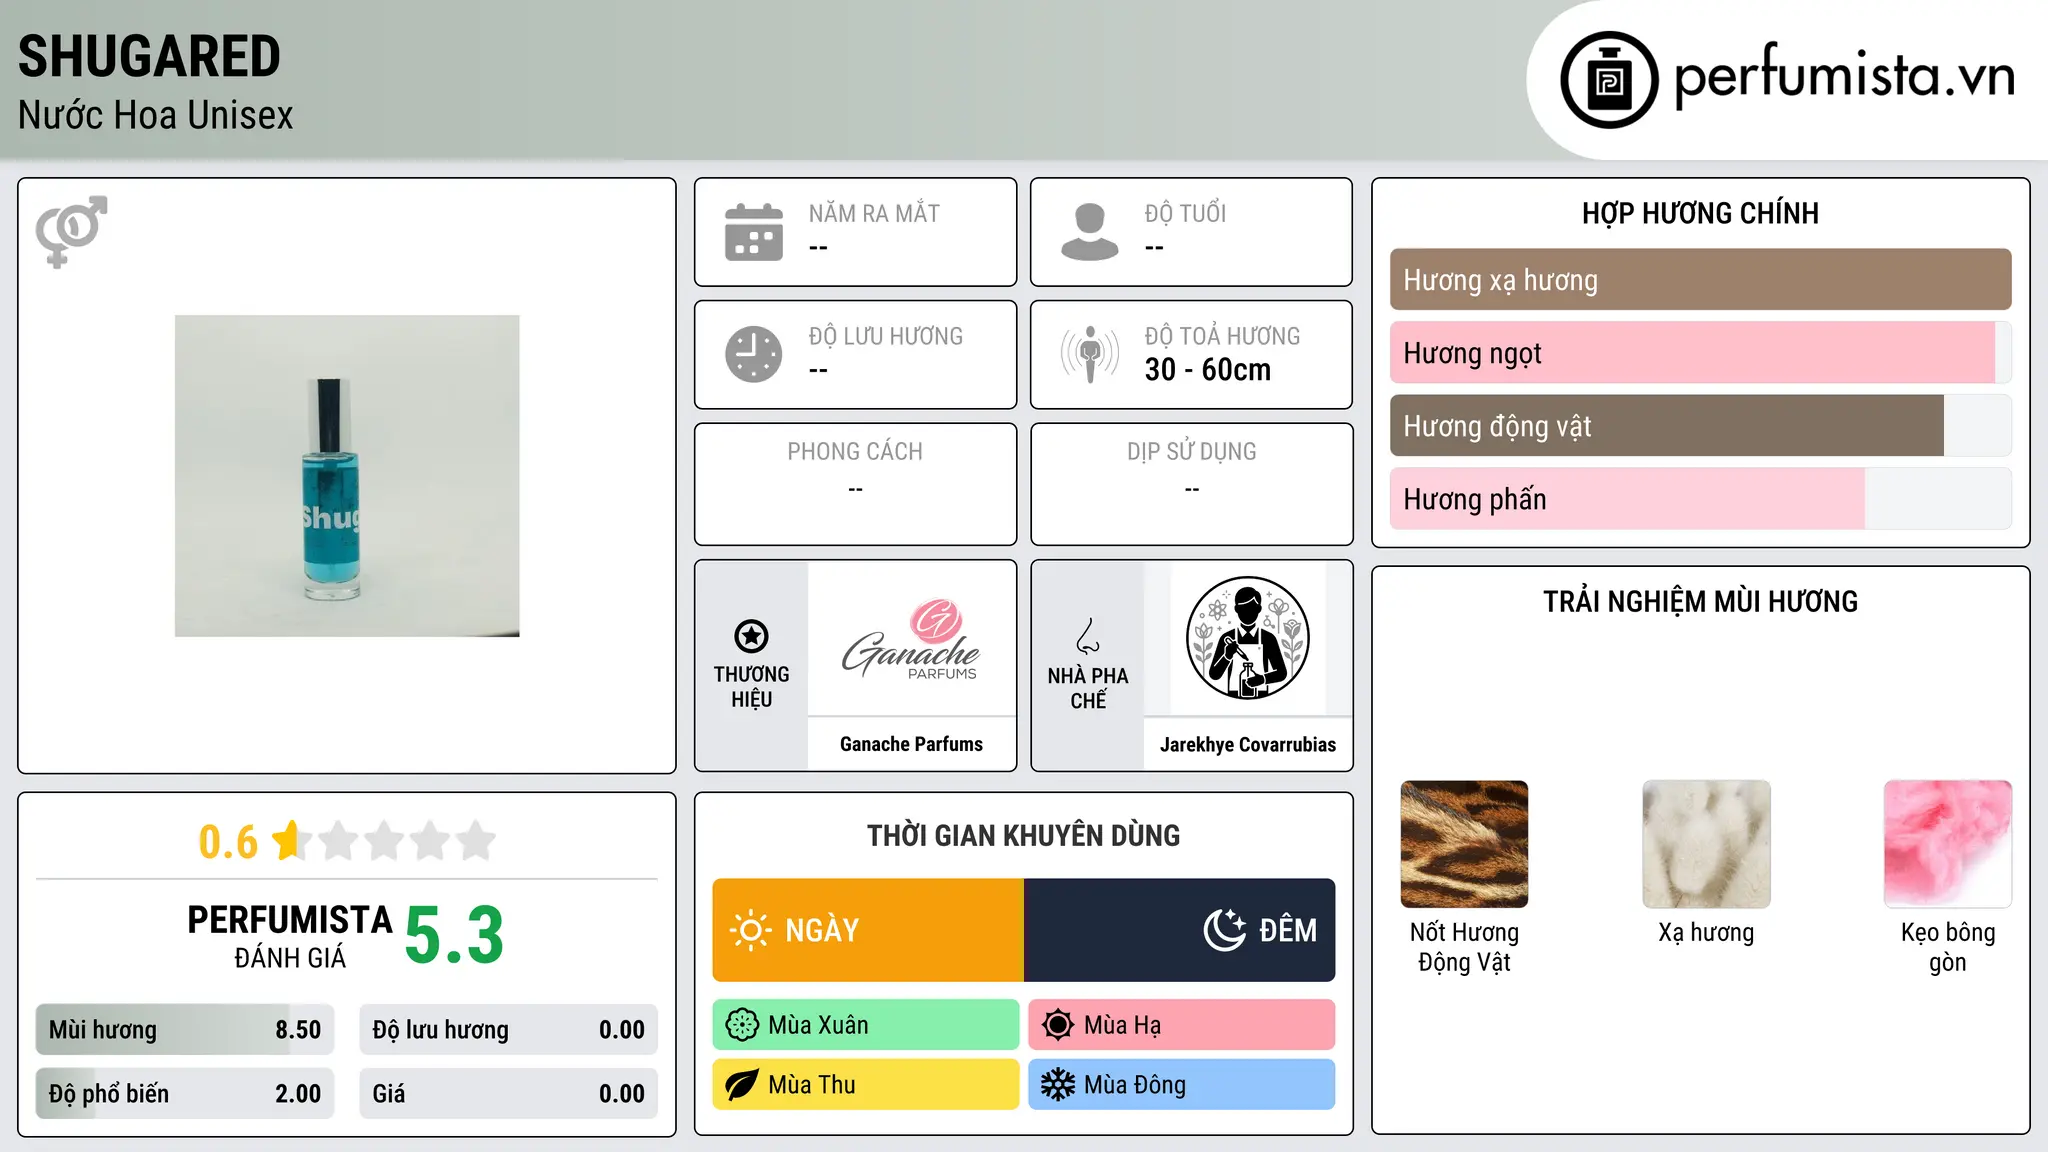Click the SHUGARED product title
The image size is (2048, 1152).
[x=150, y=56]
